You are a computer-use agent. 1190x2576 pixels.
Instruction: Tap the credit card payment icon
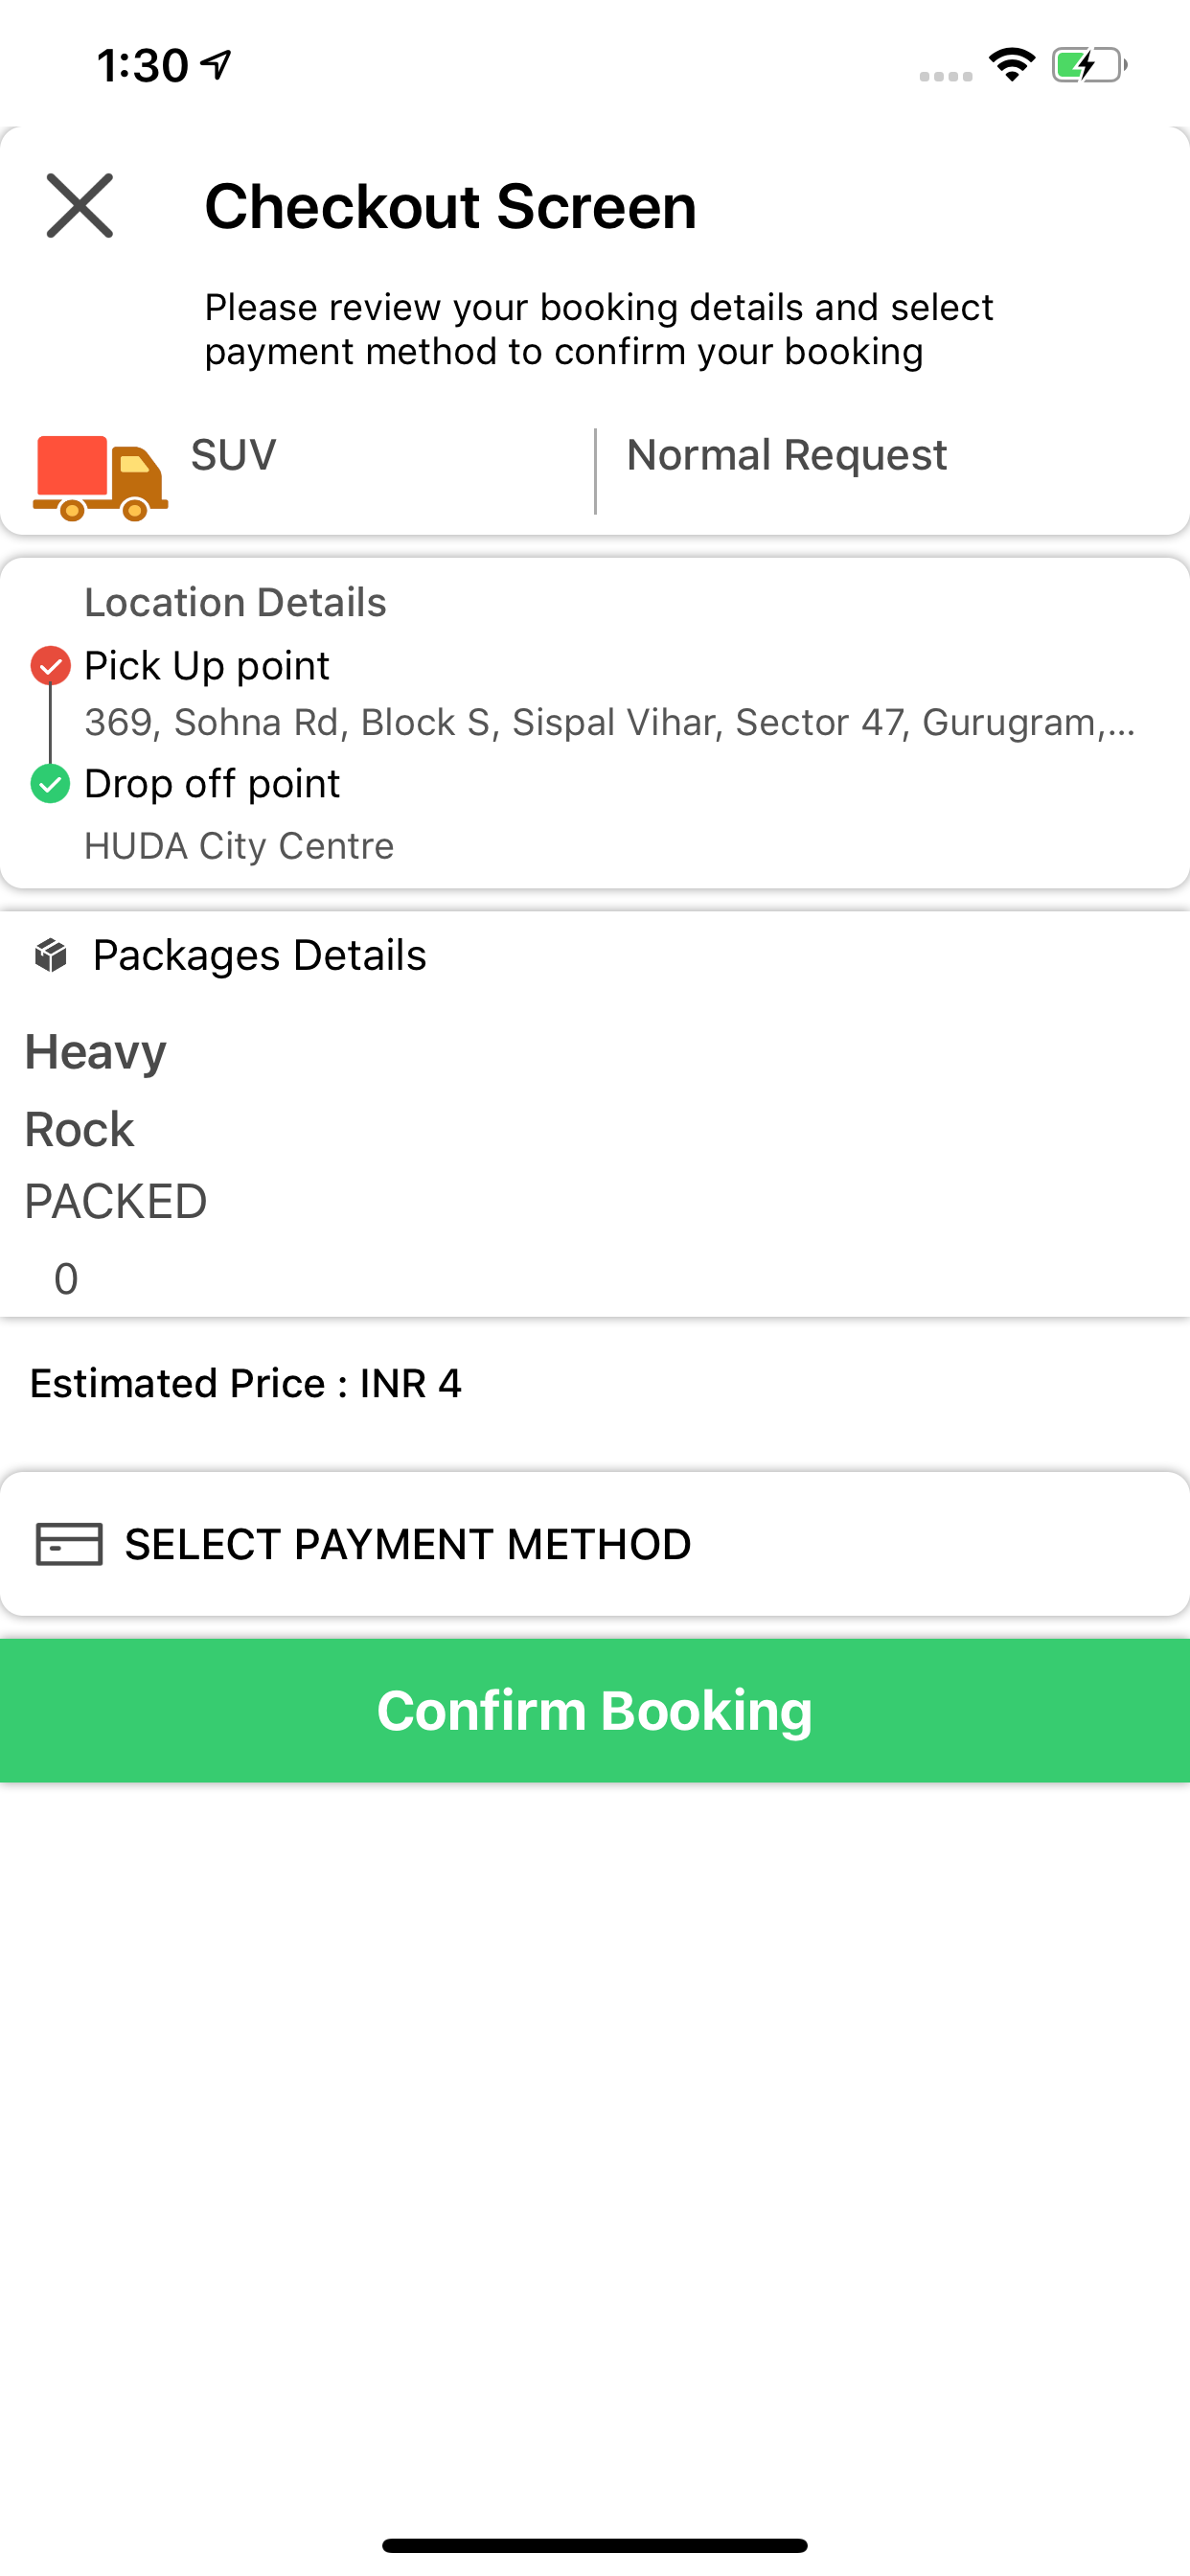tap(69, 1544)
